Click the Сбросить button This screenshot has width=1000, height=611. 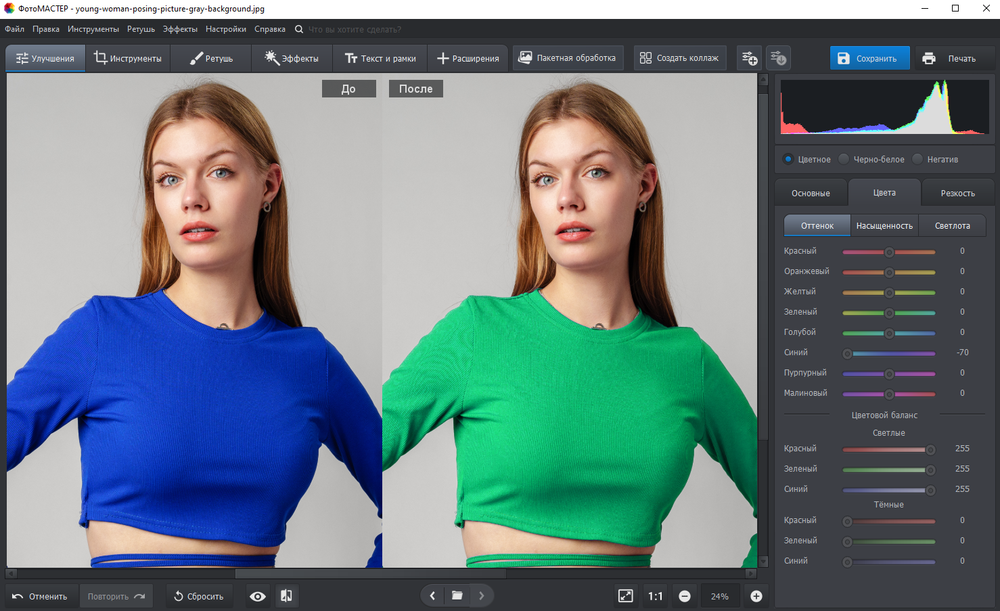click(x=198, y=596)
